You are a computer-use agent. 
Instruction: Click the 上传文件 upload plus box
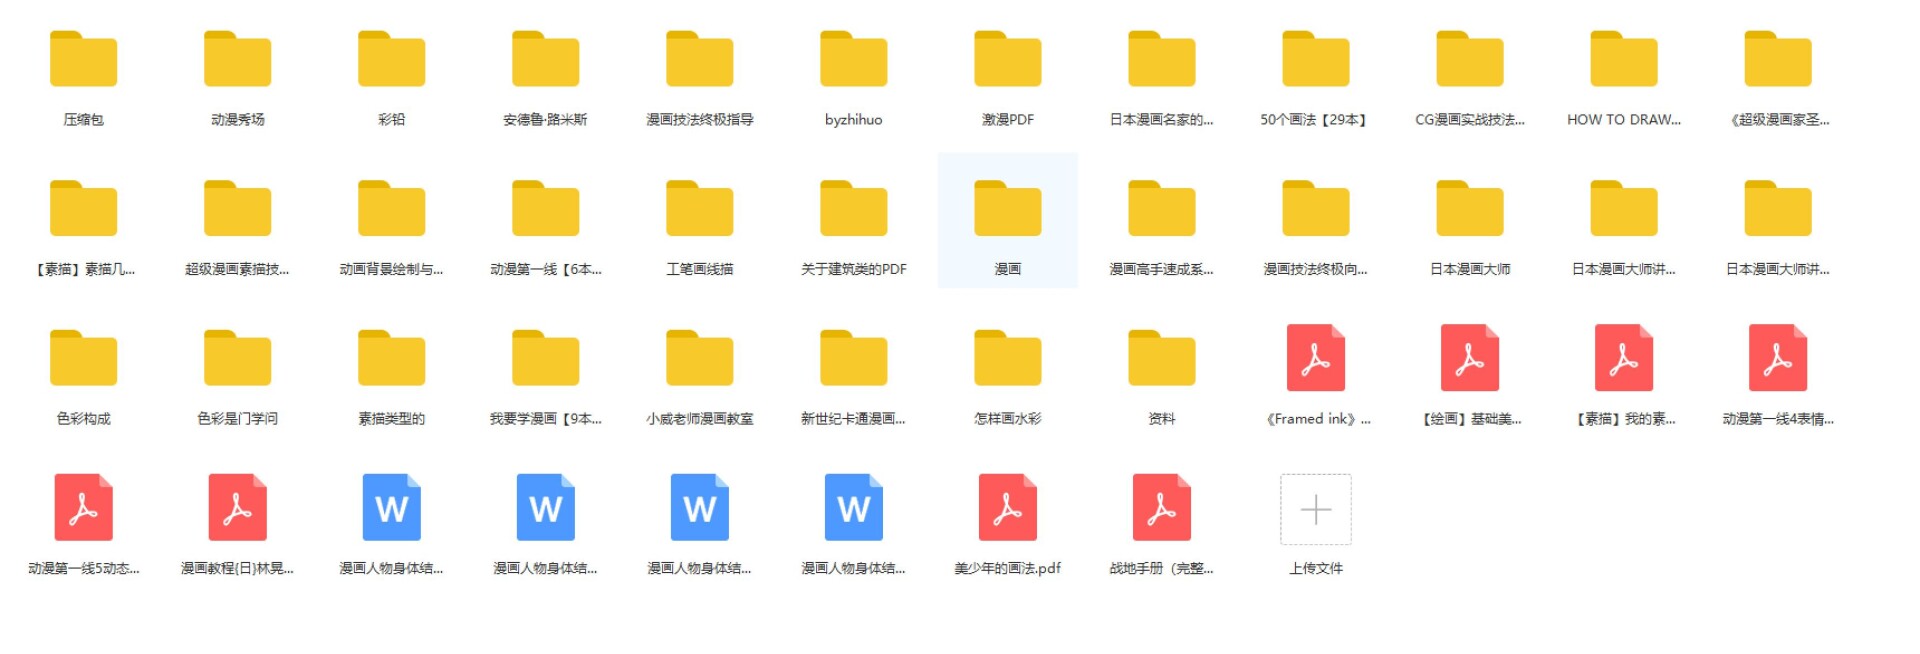pos(1315,510)
